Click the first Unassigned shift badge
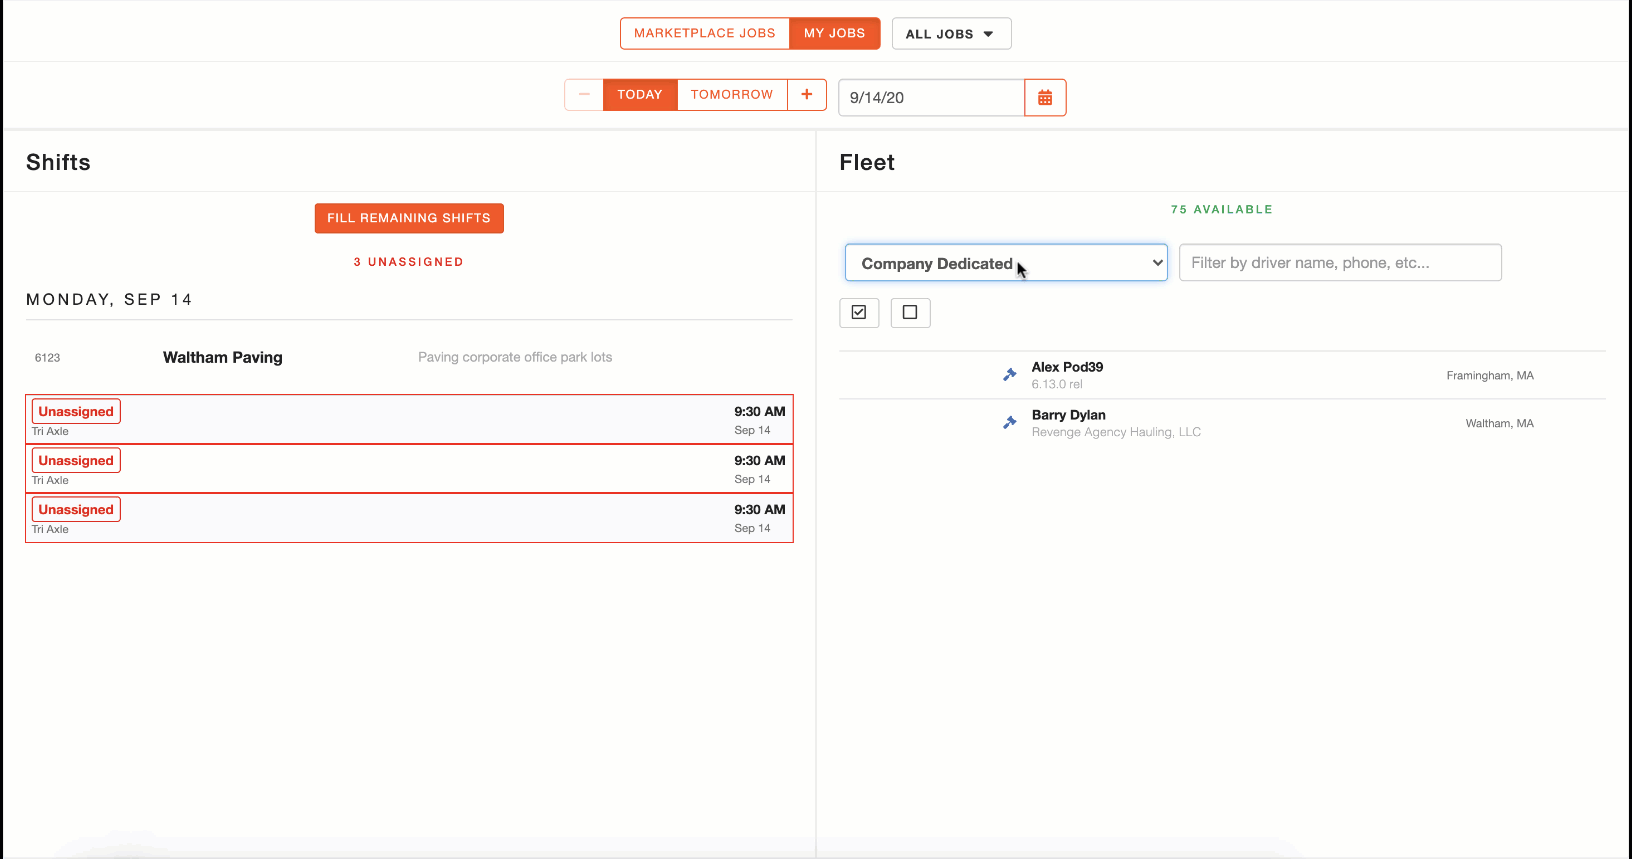 tap(76, 412)
